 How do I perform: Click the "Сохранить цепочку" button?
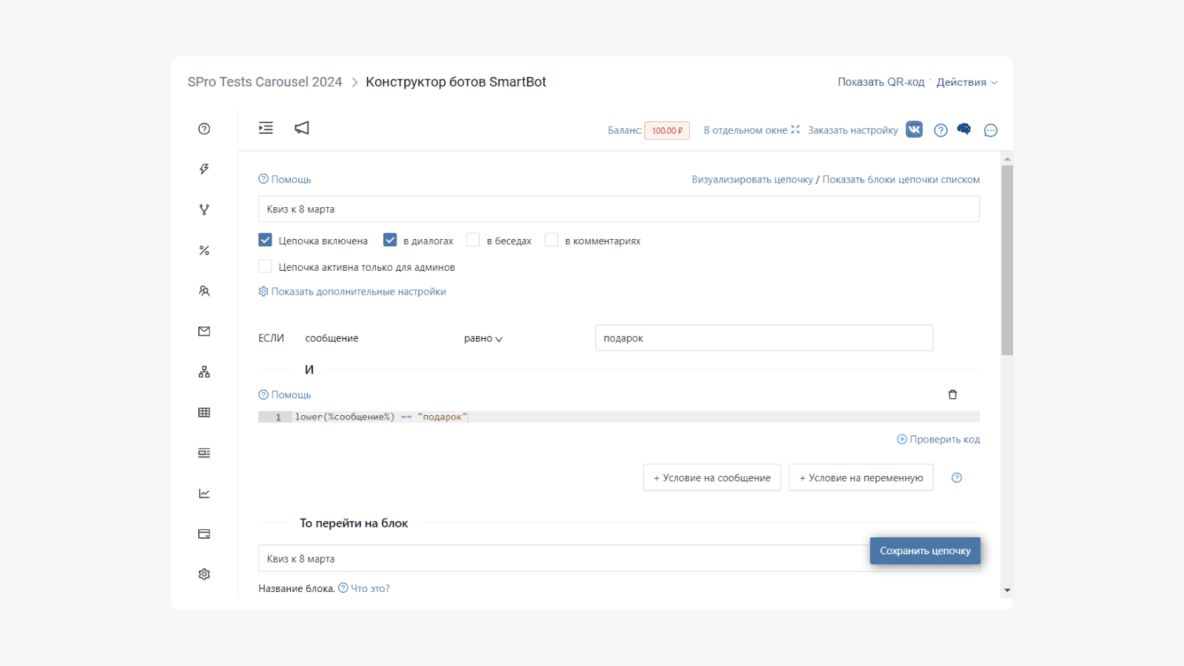tap(925, 550)
